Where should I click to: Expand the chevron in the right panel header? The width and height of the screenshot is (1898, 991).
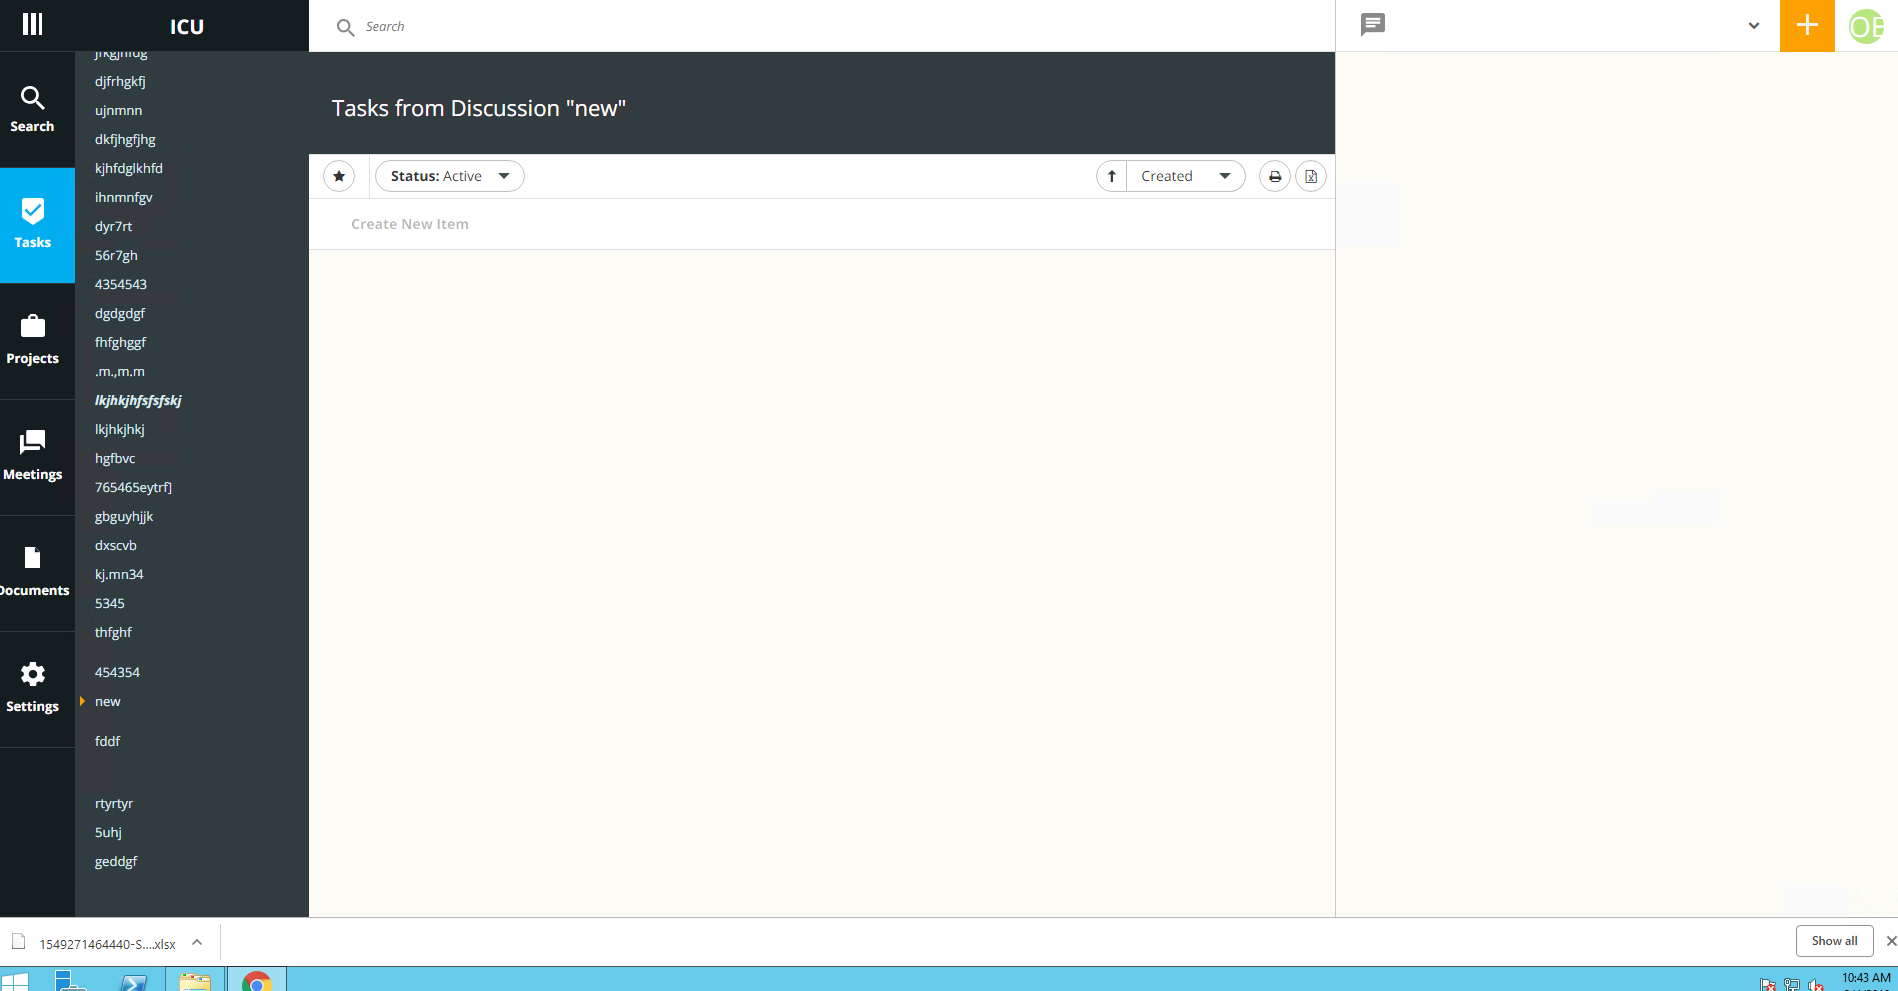coord(1753,25)
